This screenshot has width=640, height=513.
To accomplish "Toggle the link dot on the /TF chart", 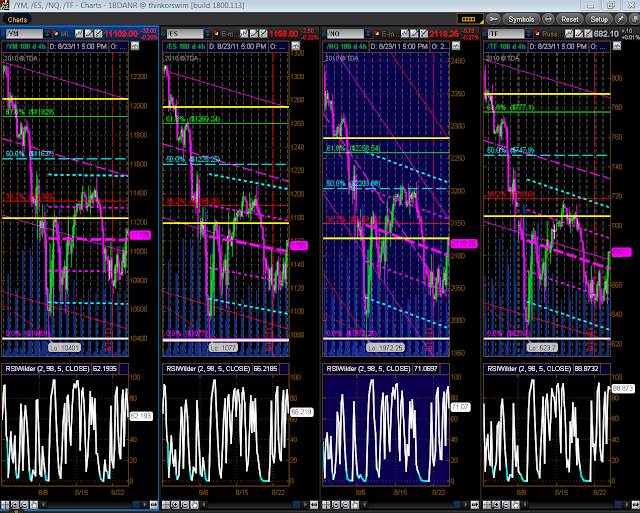I will (484, 34).
